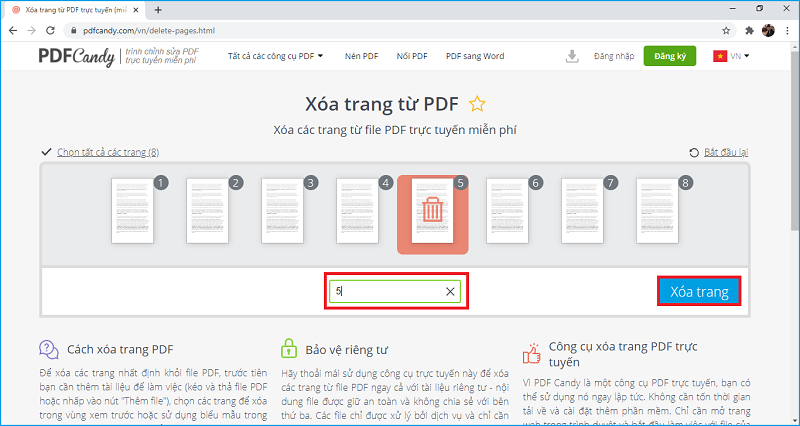The height and width of the screenshot is (426, 800).
Task: Select page 4 thumbnail
Action: pyautogui.click(x=358, y=210)
